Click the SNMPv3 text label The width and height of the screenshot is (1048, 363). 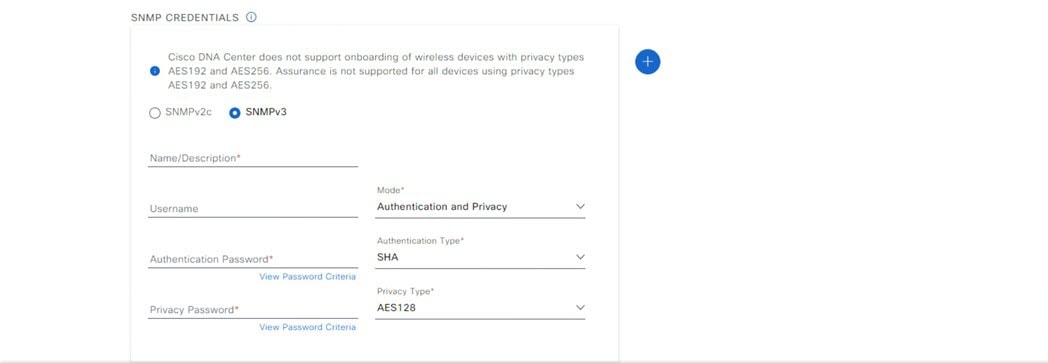266,112
